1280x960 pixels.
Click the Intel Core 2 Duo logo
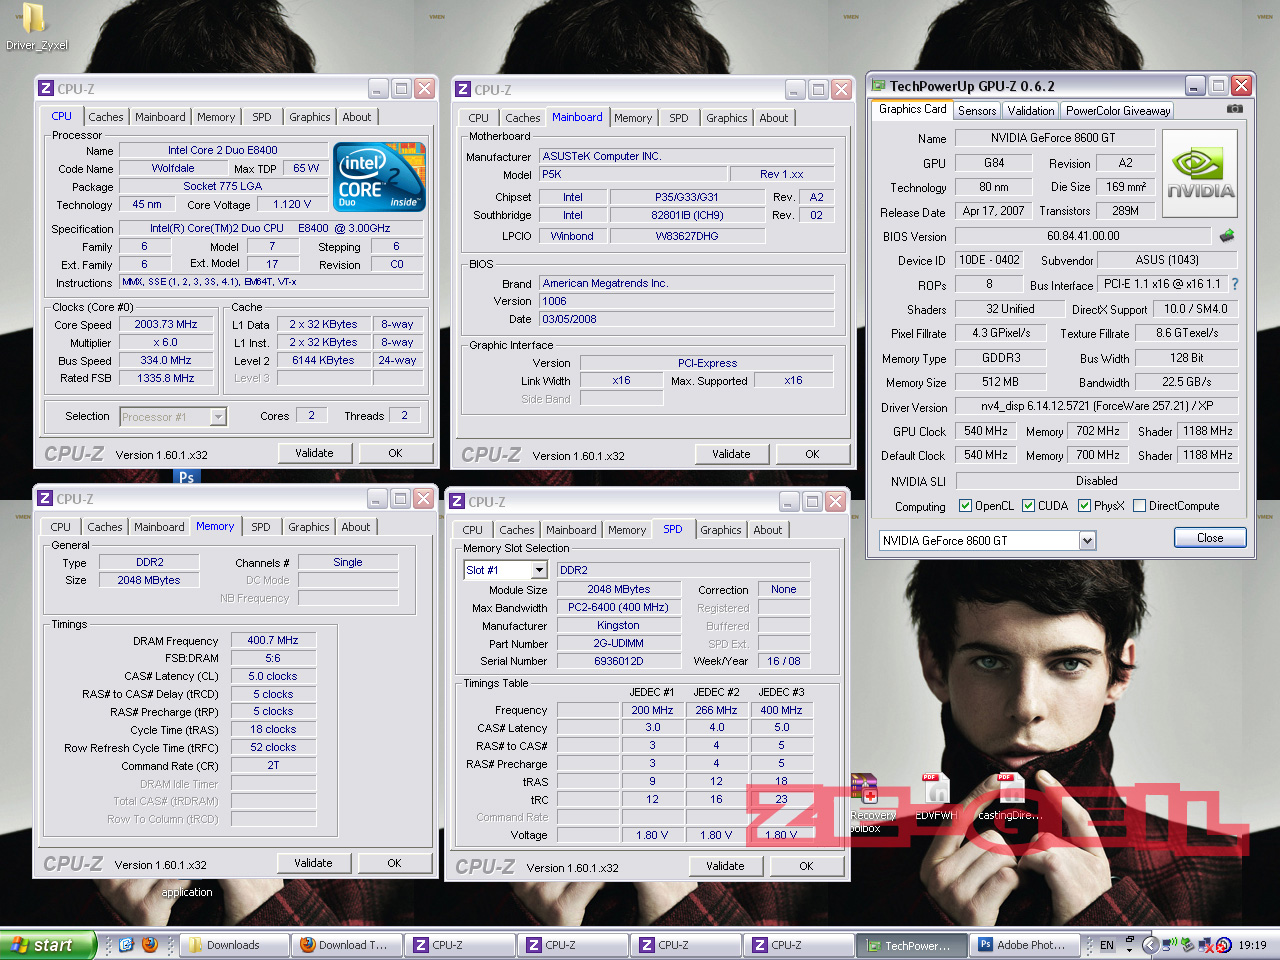(x=379, y=177)
